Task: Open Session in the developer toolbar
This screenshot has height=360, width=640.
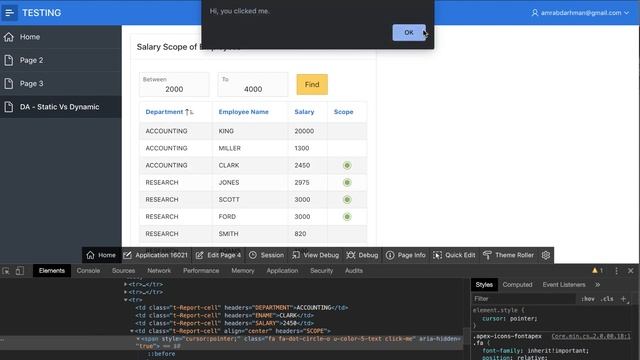Action: 266,255
